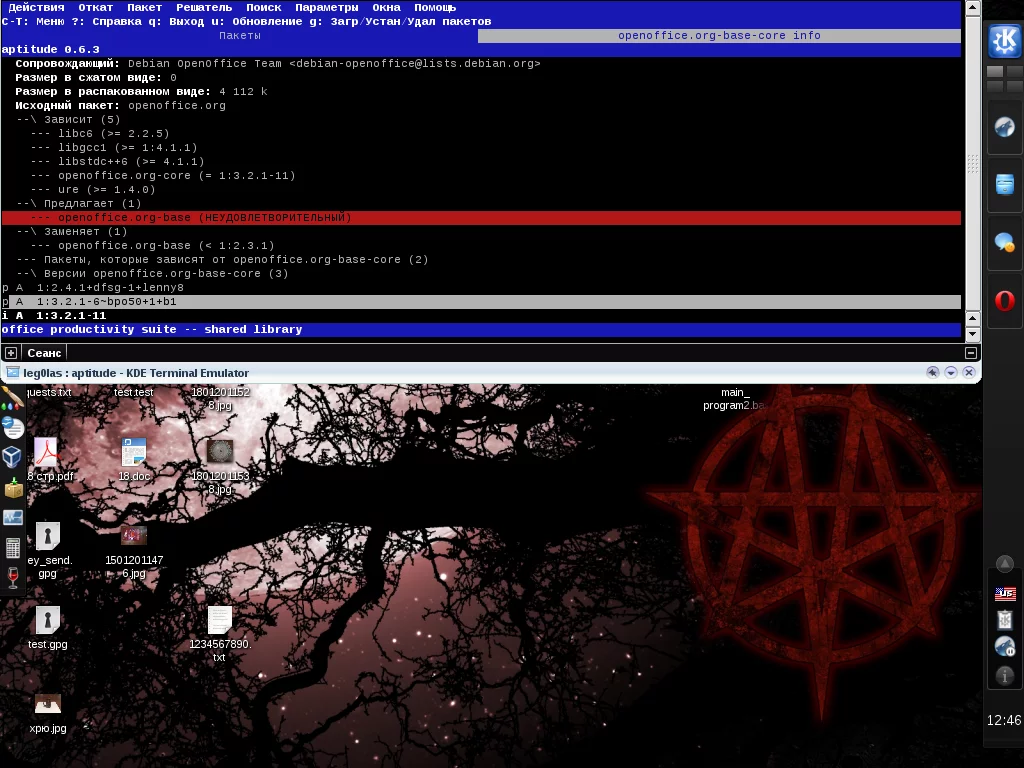Click the 12:46 clock
Image resolution: width=1024 pixels, height=768 pixels.
[x=1004, y=720]
